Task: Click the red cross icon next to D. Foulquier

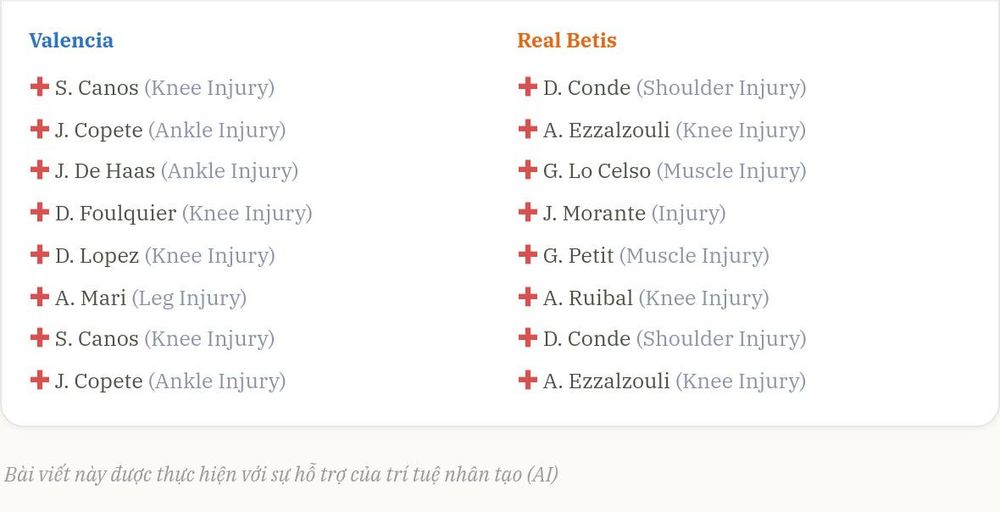Action: point(40,212)
